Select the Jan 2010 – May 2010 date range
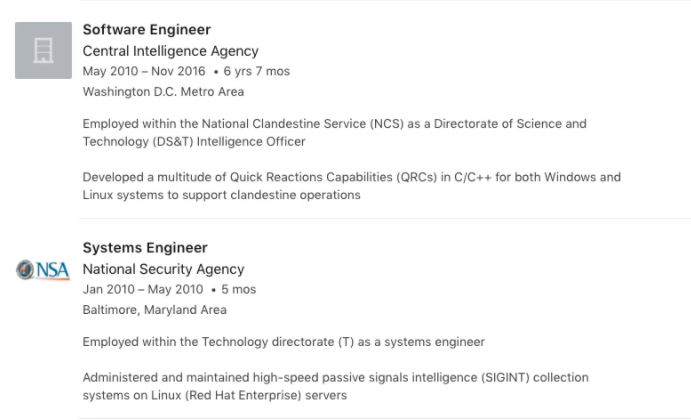The height and width of the screenshot is (420, 691). point(143,289)
